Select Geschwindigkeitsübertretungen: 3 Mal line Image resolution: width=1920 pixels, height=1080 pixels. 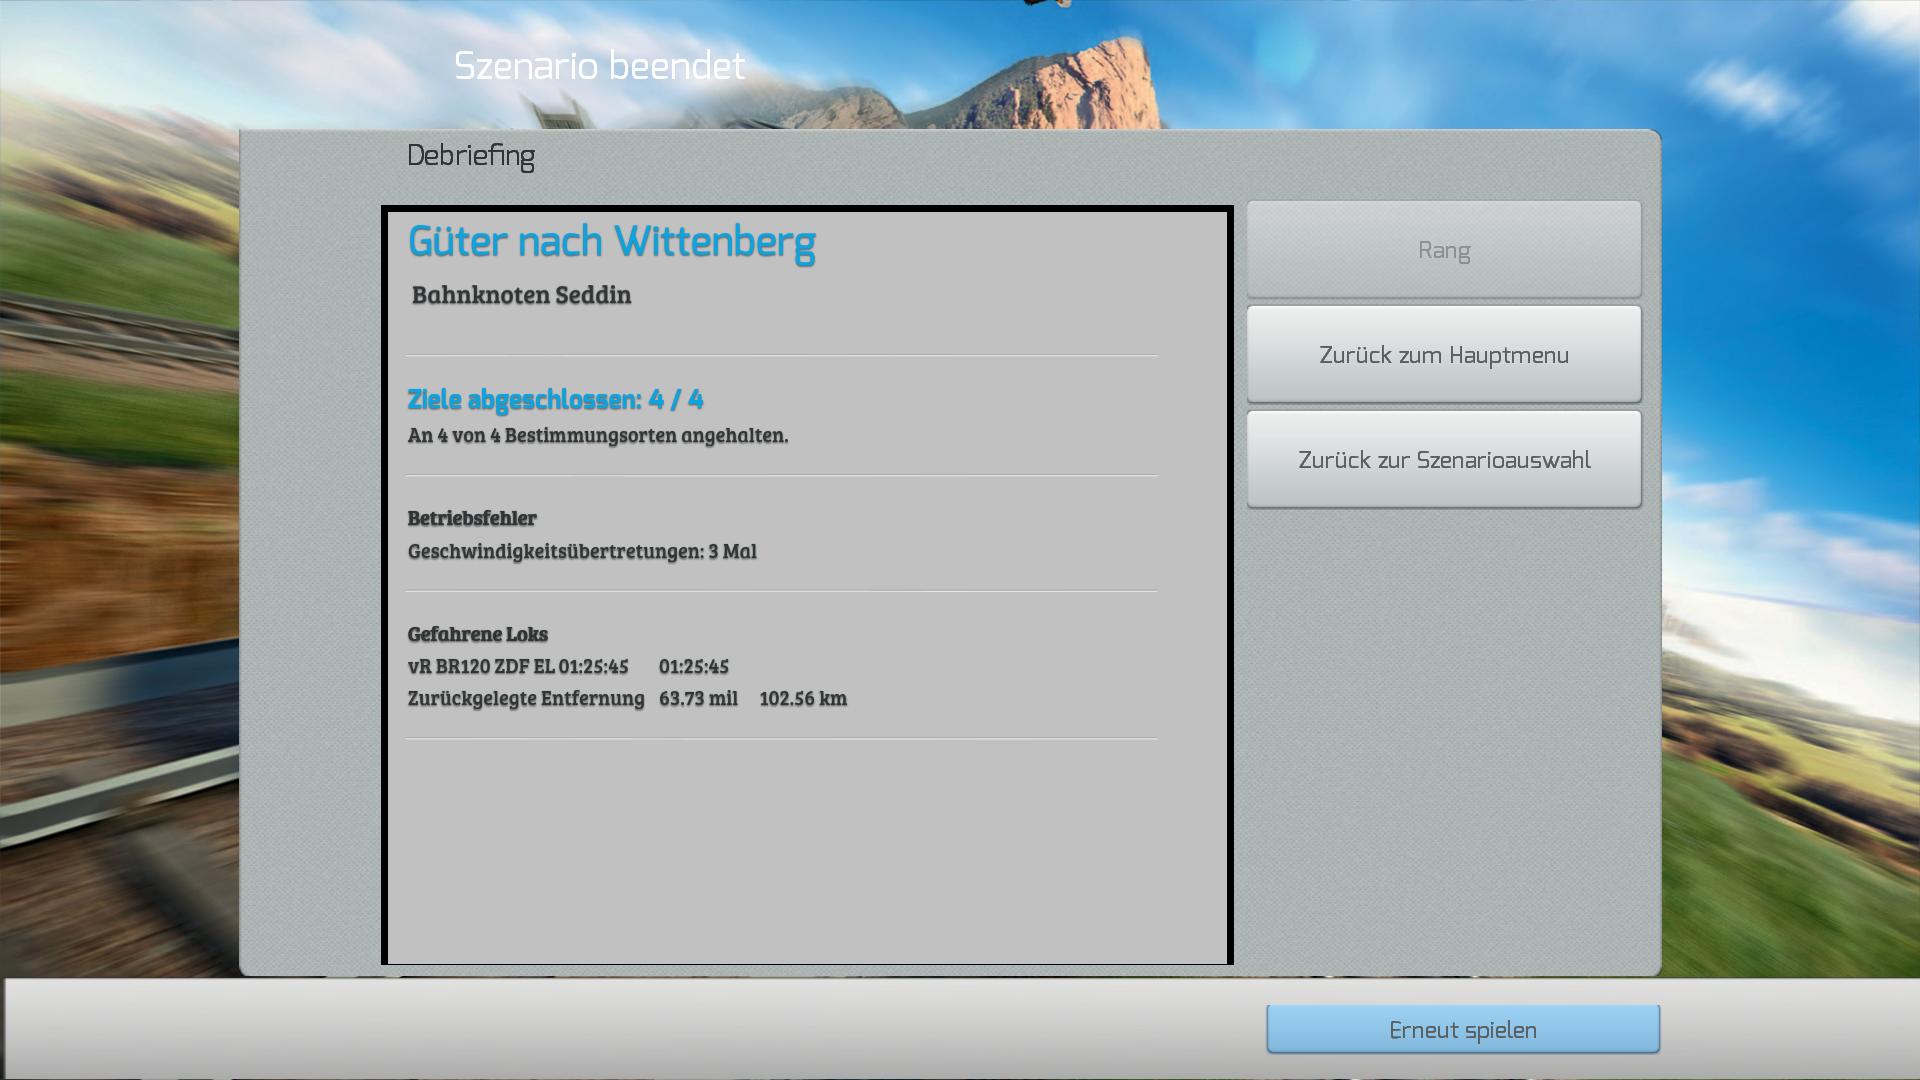582,551
